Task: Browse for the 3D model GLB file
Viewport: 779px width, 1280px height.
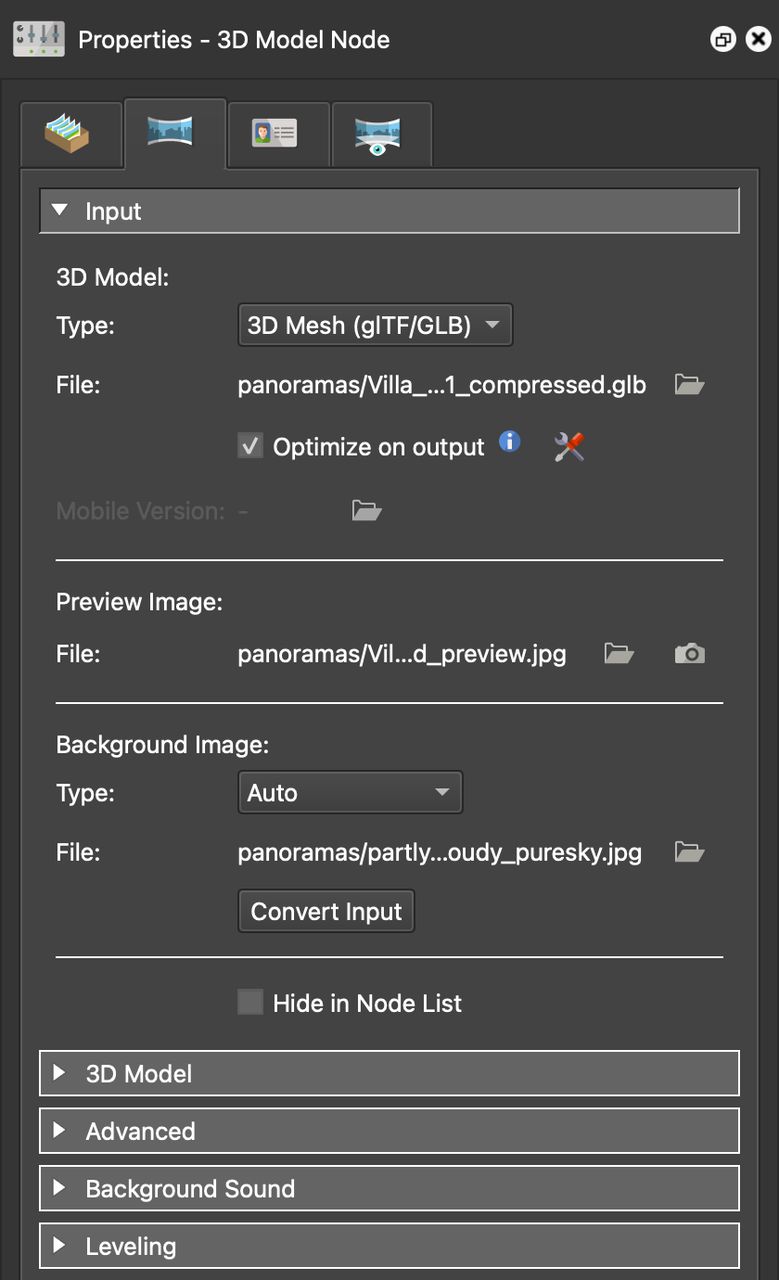Action: 690,385
